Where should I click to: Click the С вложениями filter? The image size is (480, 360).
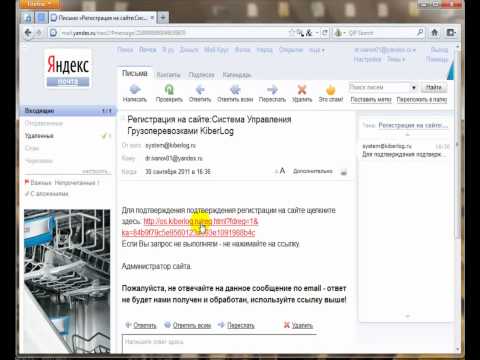tap(47, 194)
